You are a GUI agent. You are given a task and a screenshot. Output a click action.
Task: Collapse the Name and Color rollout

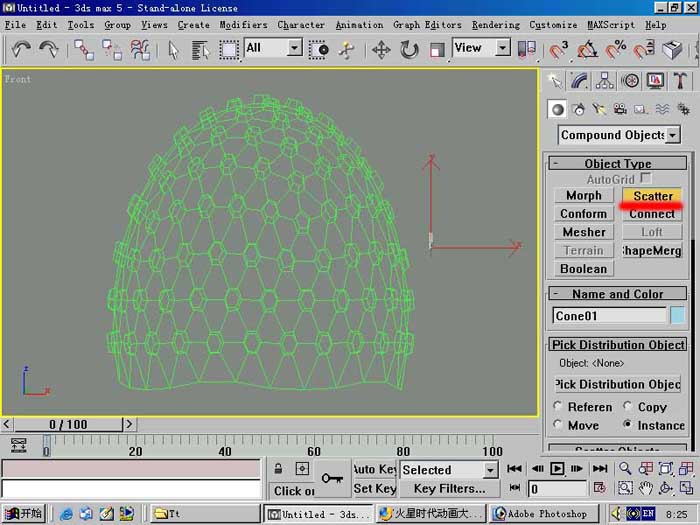point(617,294)
